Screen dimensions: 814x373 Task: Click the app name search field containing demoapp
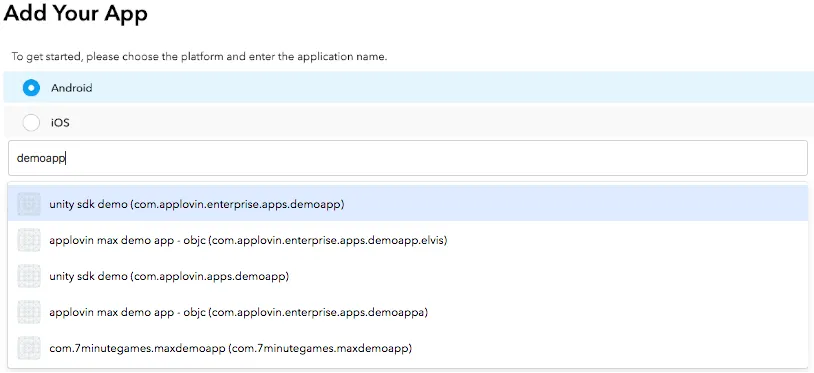[x=408, y=158]
